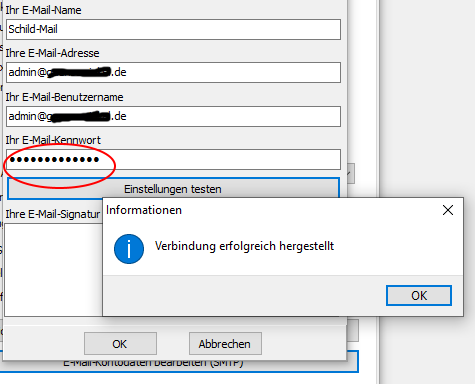The image size is (475, 384).
Task: Focus the Ihre E-Mail-Adresse input field
Action: [x=173, y=72]
